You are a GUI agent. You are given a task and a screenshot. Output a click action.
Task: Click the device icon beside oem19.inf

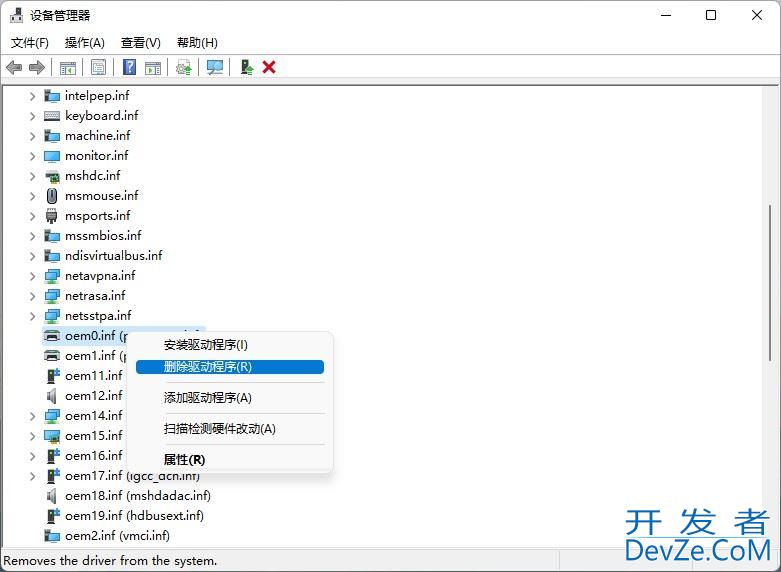click(53, 516)
